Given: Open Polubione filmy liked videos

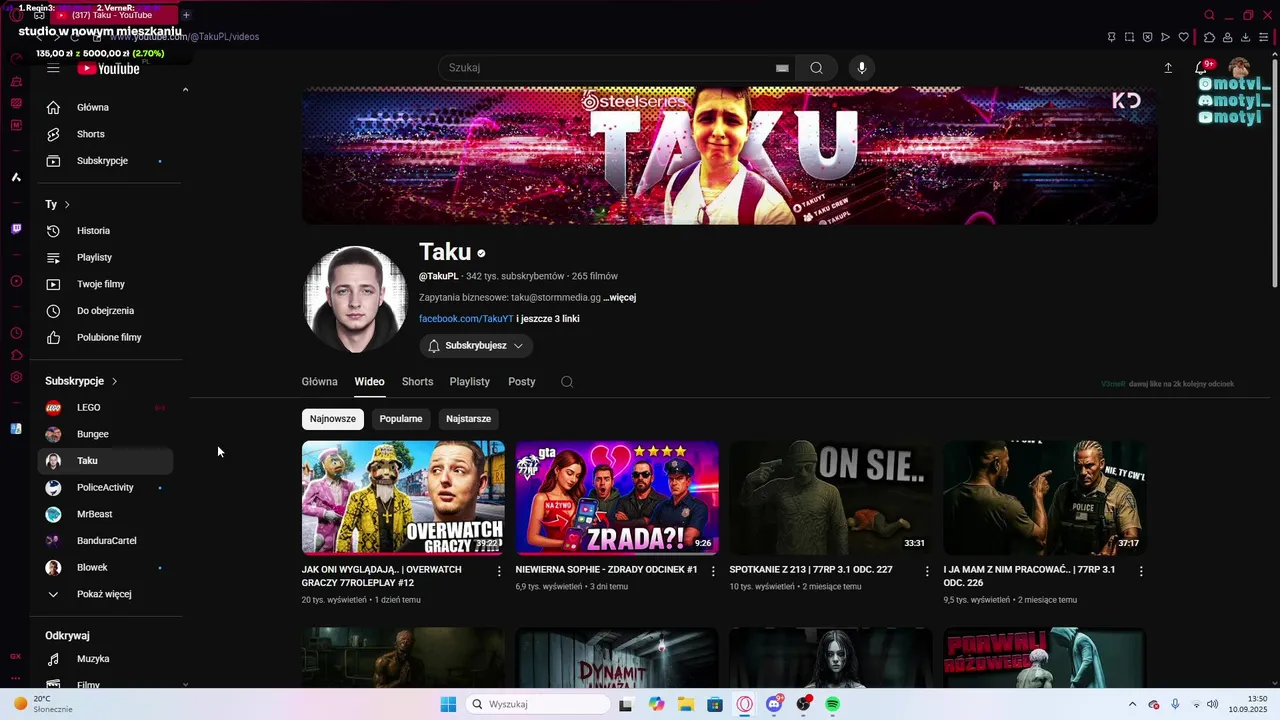Looking at the screenshot, I should (x=105, y=337).
